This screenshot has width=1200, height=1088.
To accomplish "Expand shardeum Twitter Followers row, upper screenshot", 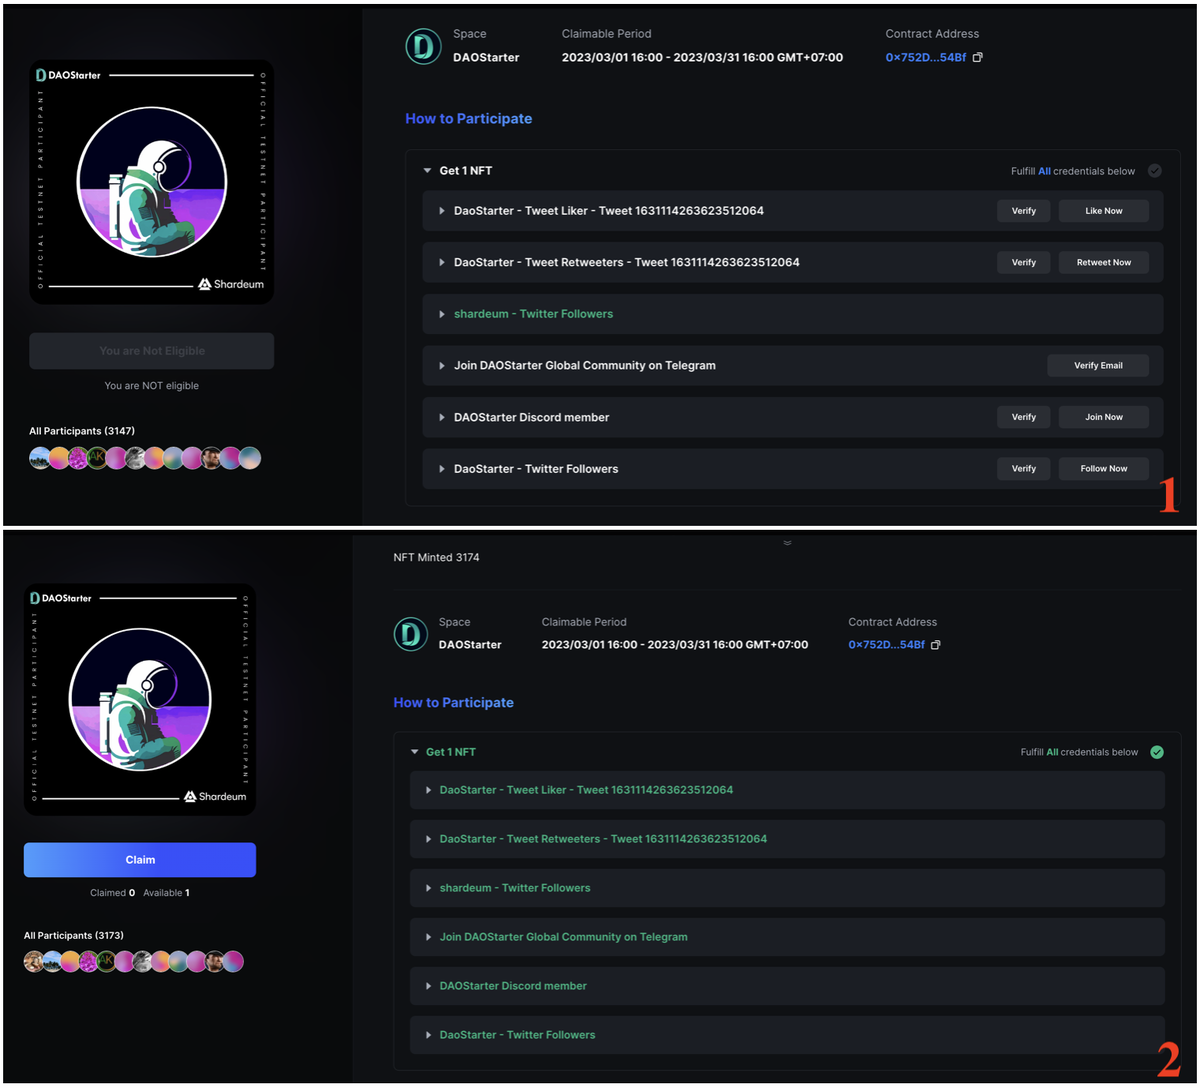I will (441, 314).
